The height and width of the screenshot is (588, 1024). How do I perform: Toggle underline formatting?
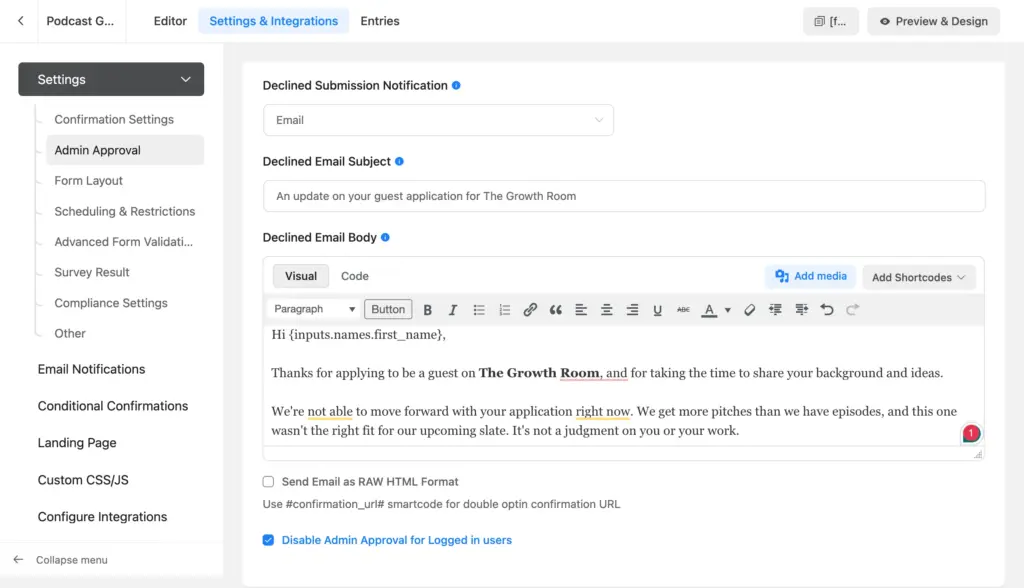click(657, 310)
